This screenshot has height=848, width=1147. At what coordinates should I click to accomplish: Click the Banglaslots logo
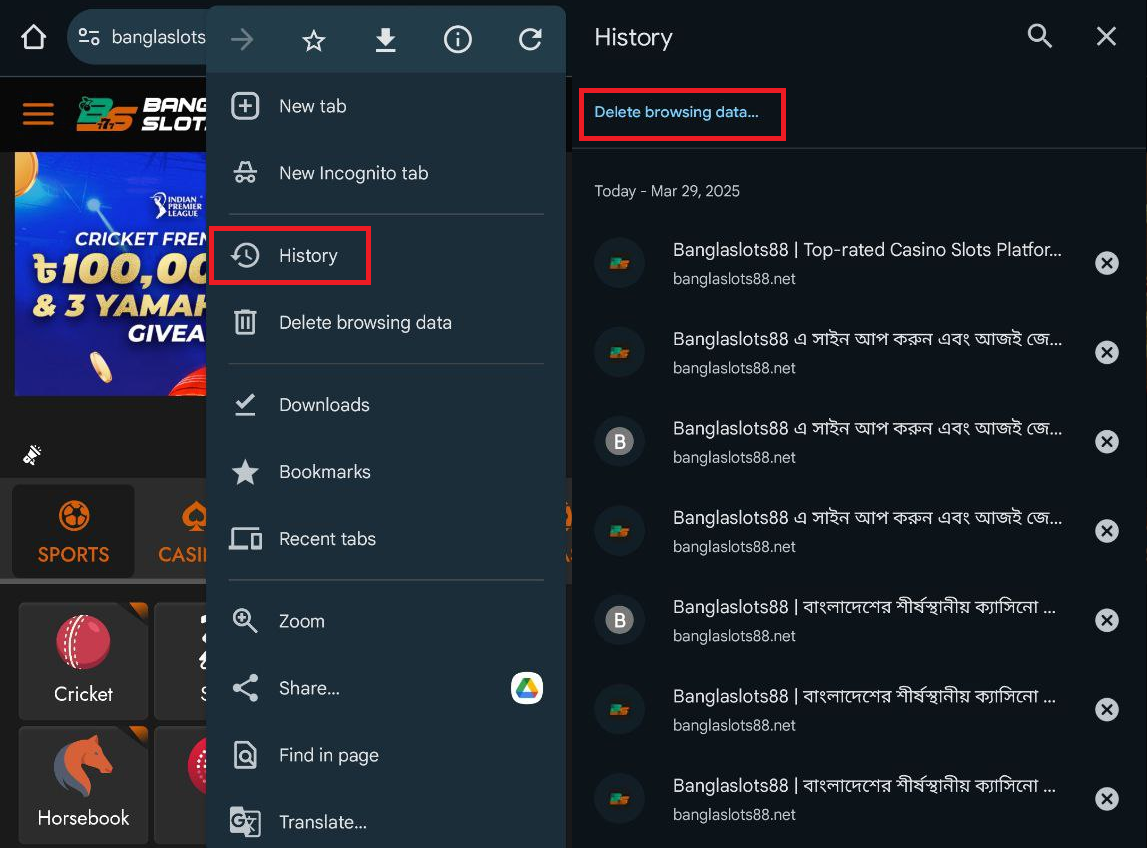coord(141,114)
